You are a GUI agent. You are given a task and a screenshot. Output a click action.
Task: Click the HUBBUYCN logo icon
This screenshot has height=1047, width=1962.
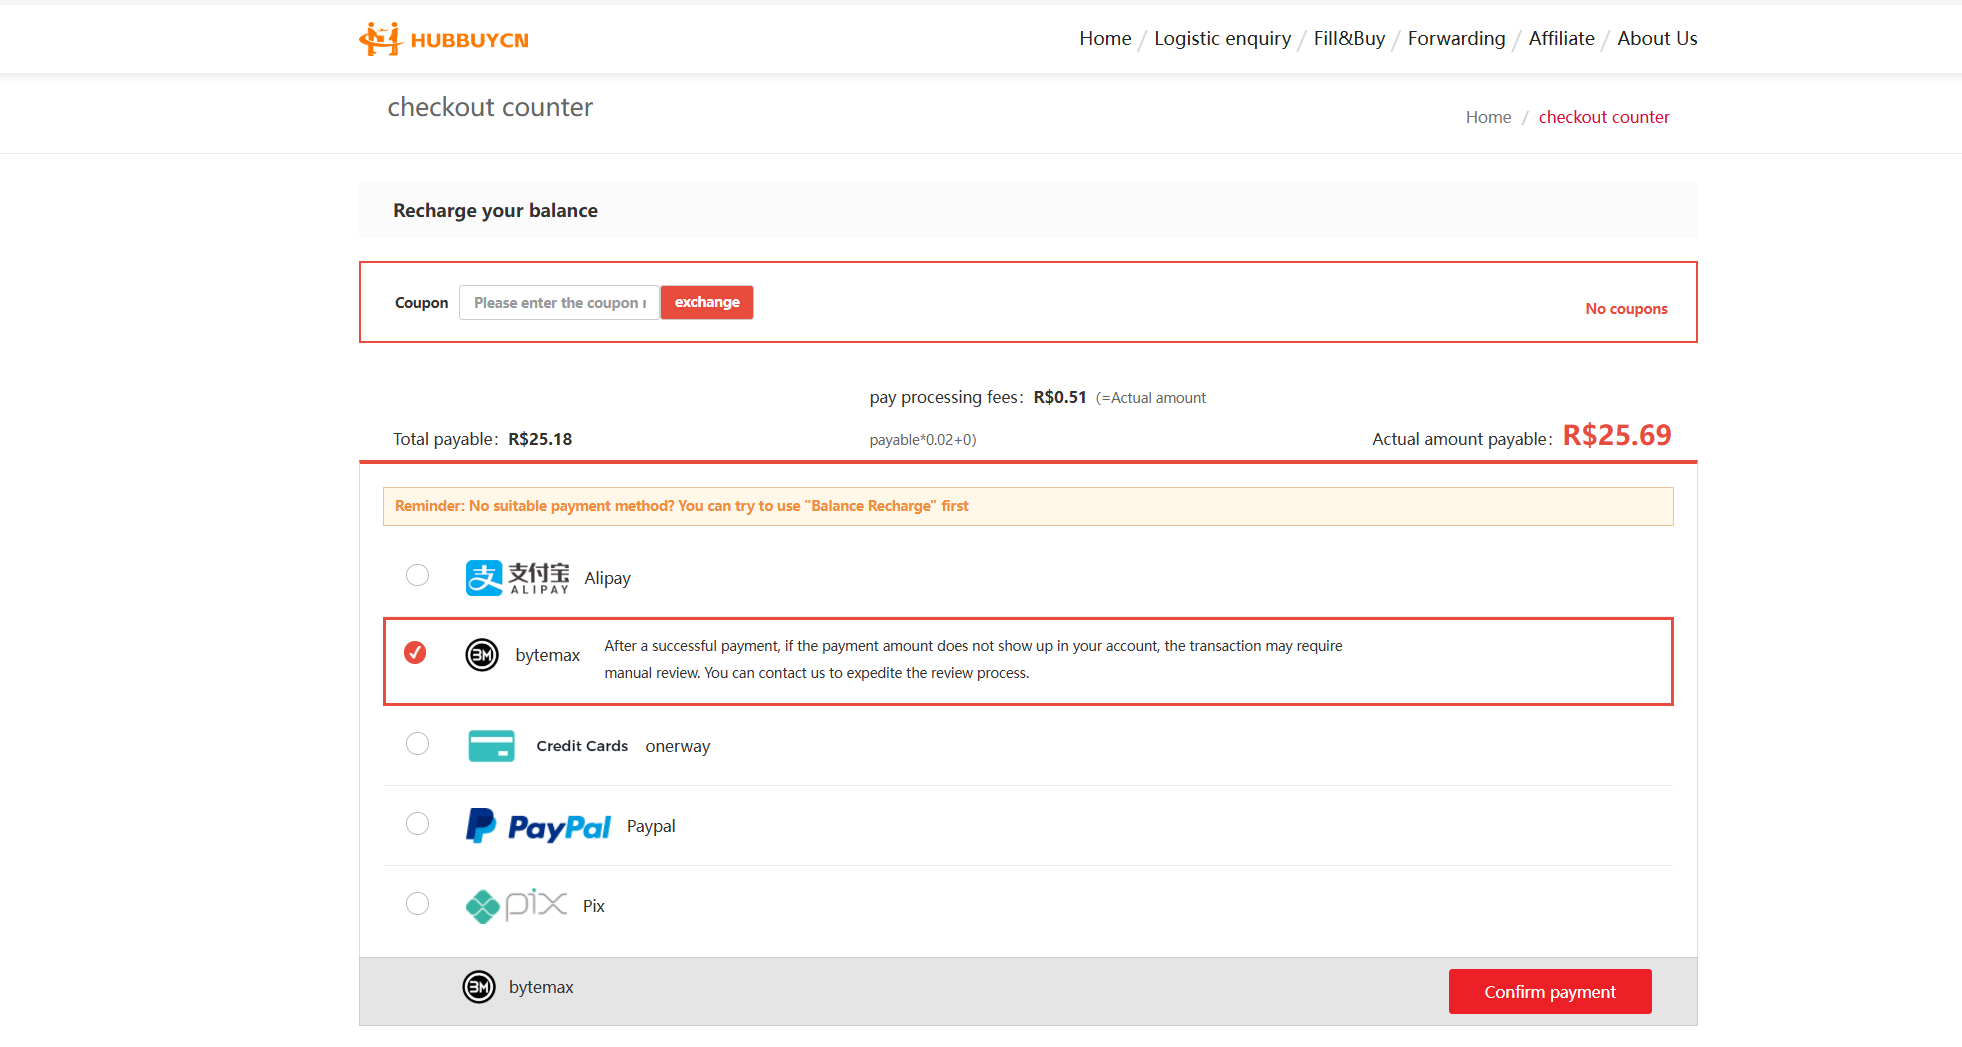[380, 39]
